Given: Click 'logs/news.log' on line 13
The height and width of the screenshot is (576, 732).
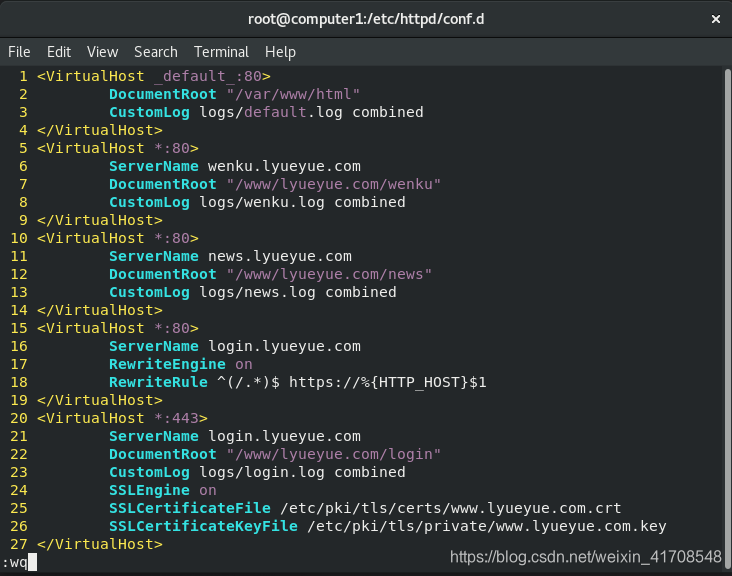Looking at the screenshot, I should pos(257,292).
